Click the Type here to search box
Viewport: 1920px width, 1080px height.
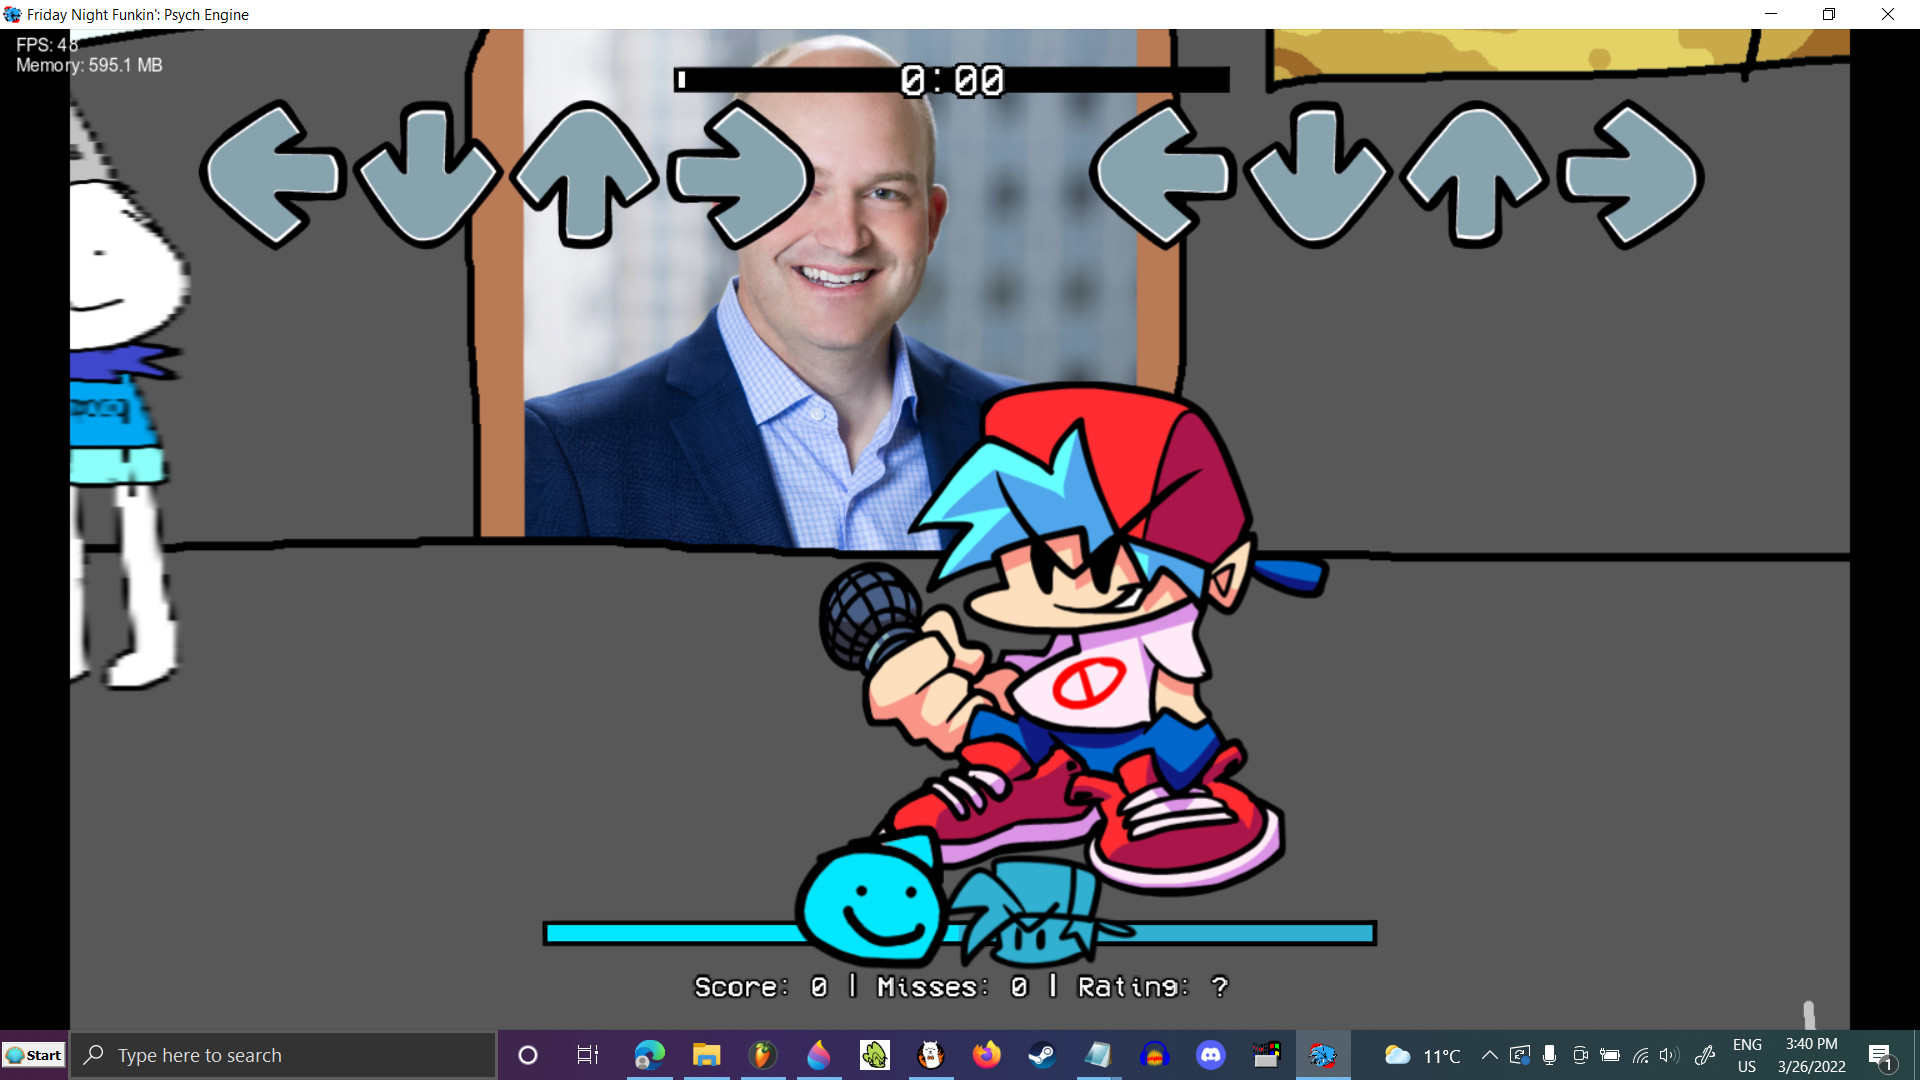[x=285, y=1055]
